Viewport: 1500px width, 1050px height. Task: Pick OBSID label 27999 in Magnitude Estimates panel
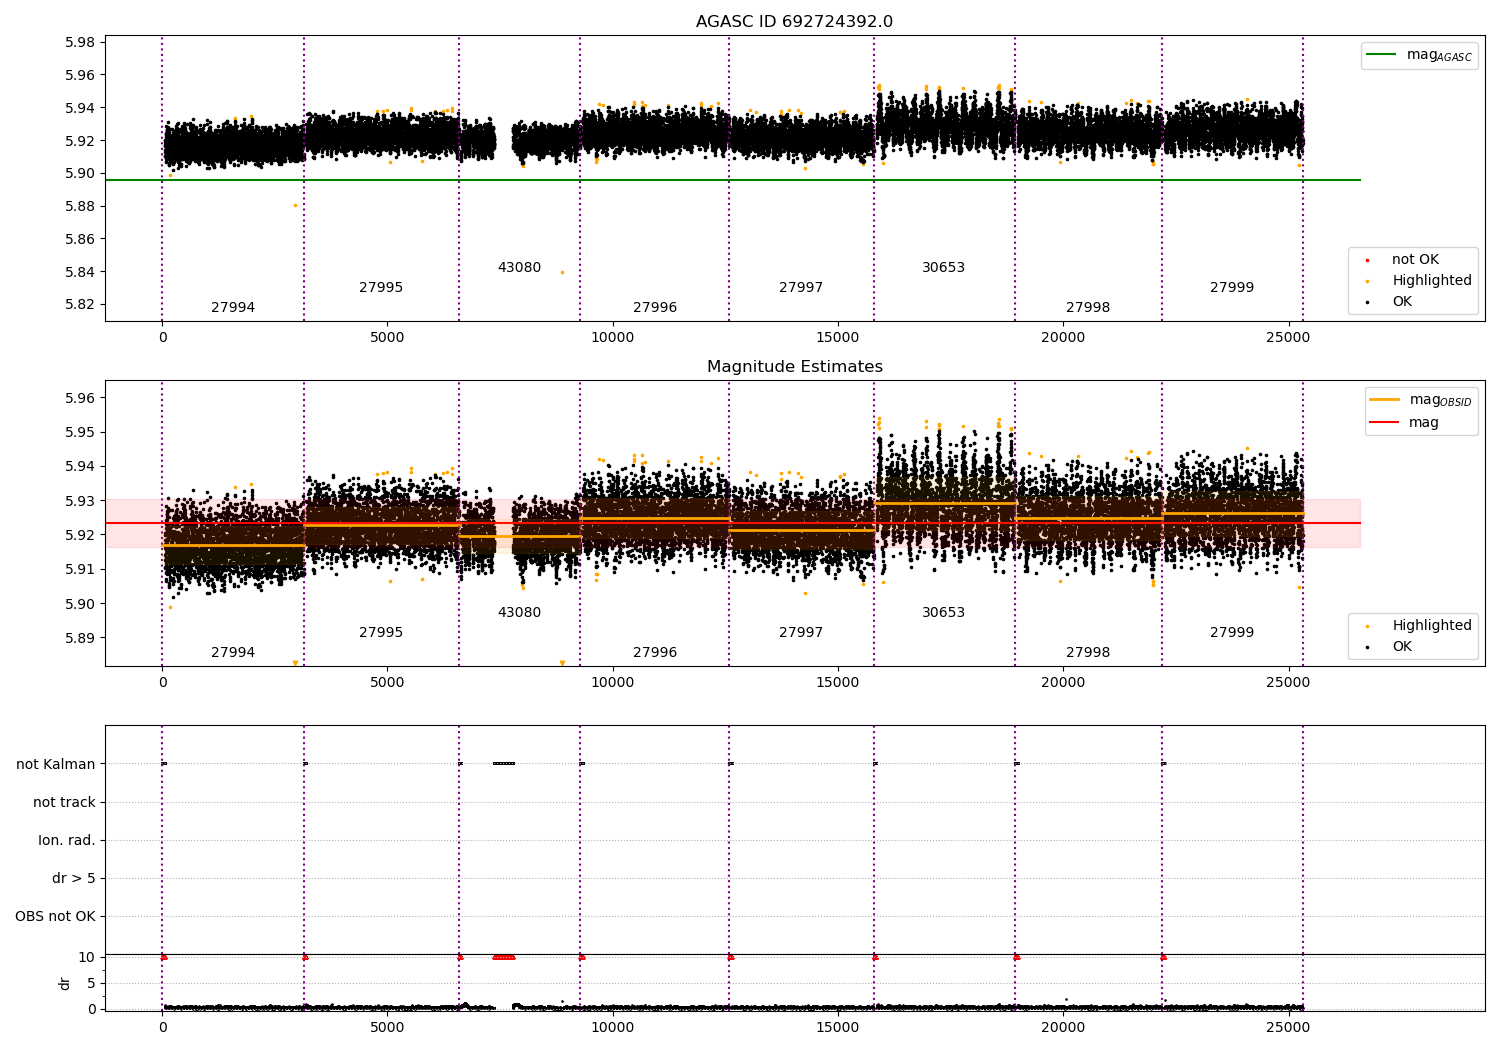(1232, 633)
